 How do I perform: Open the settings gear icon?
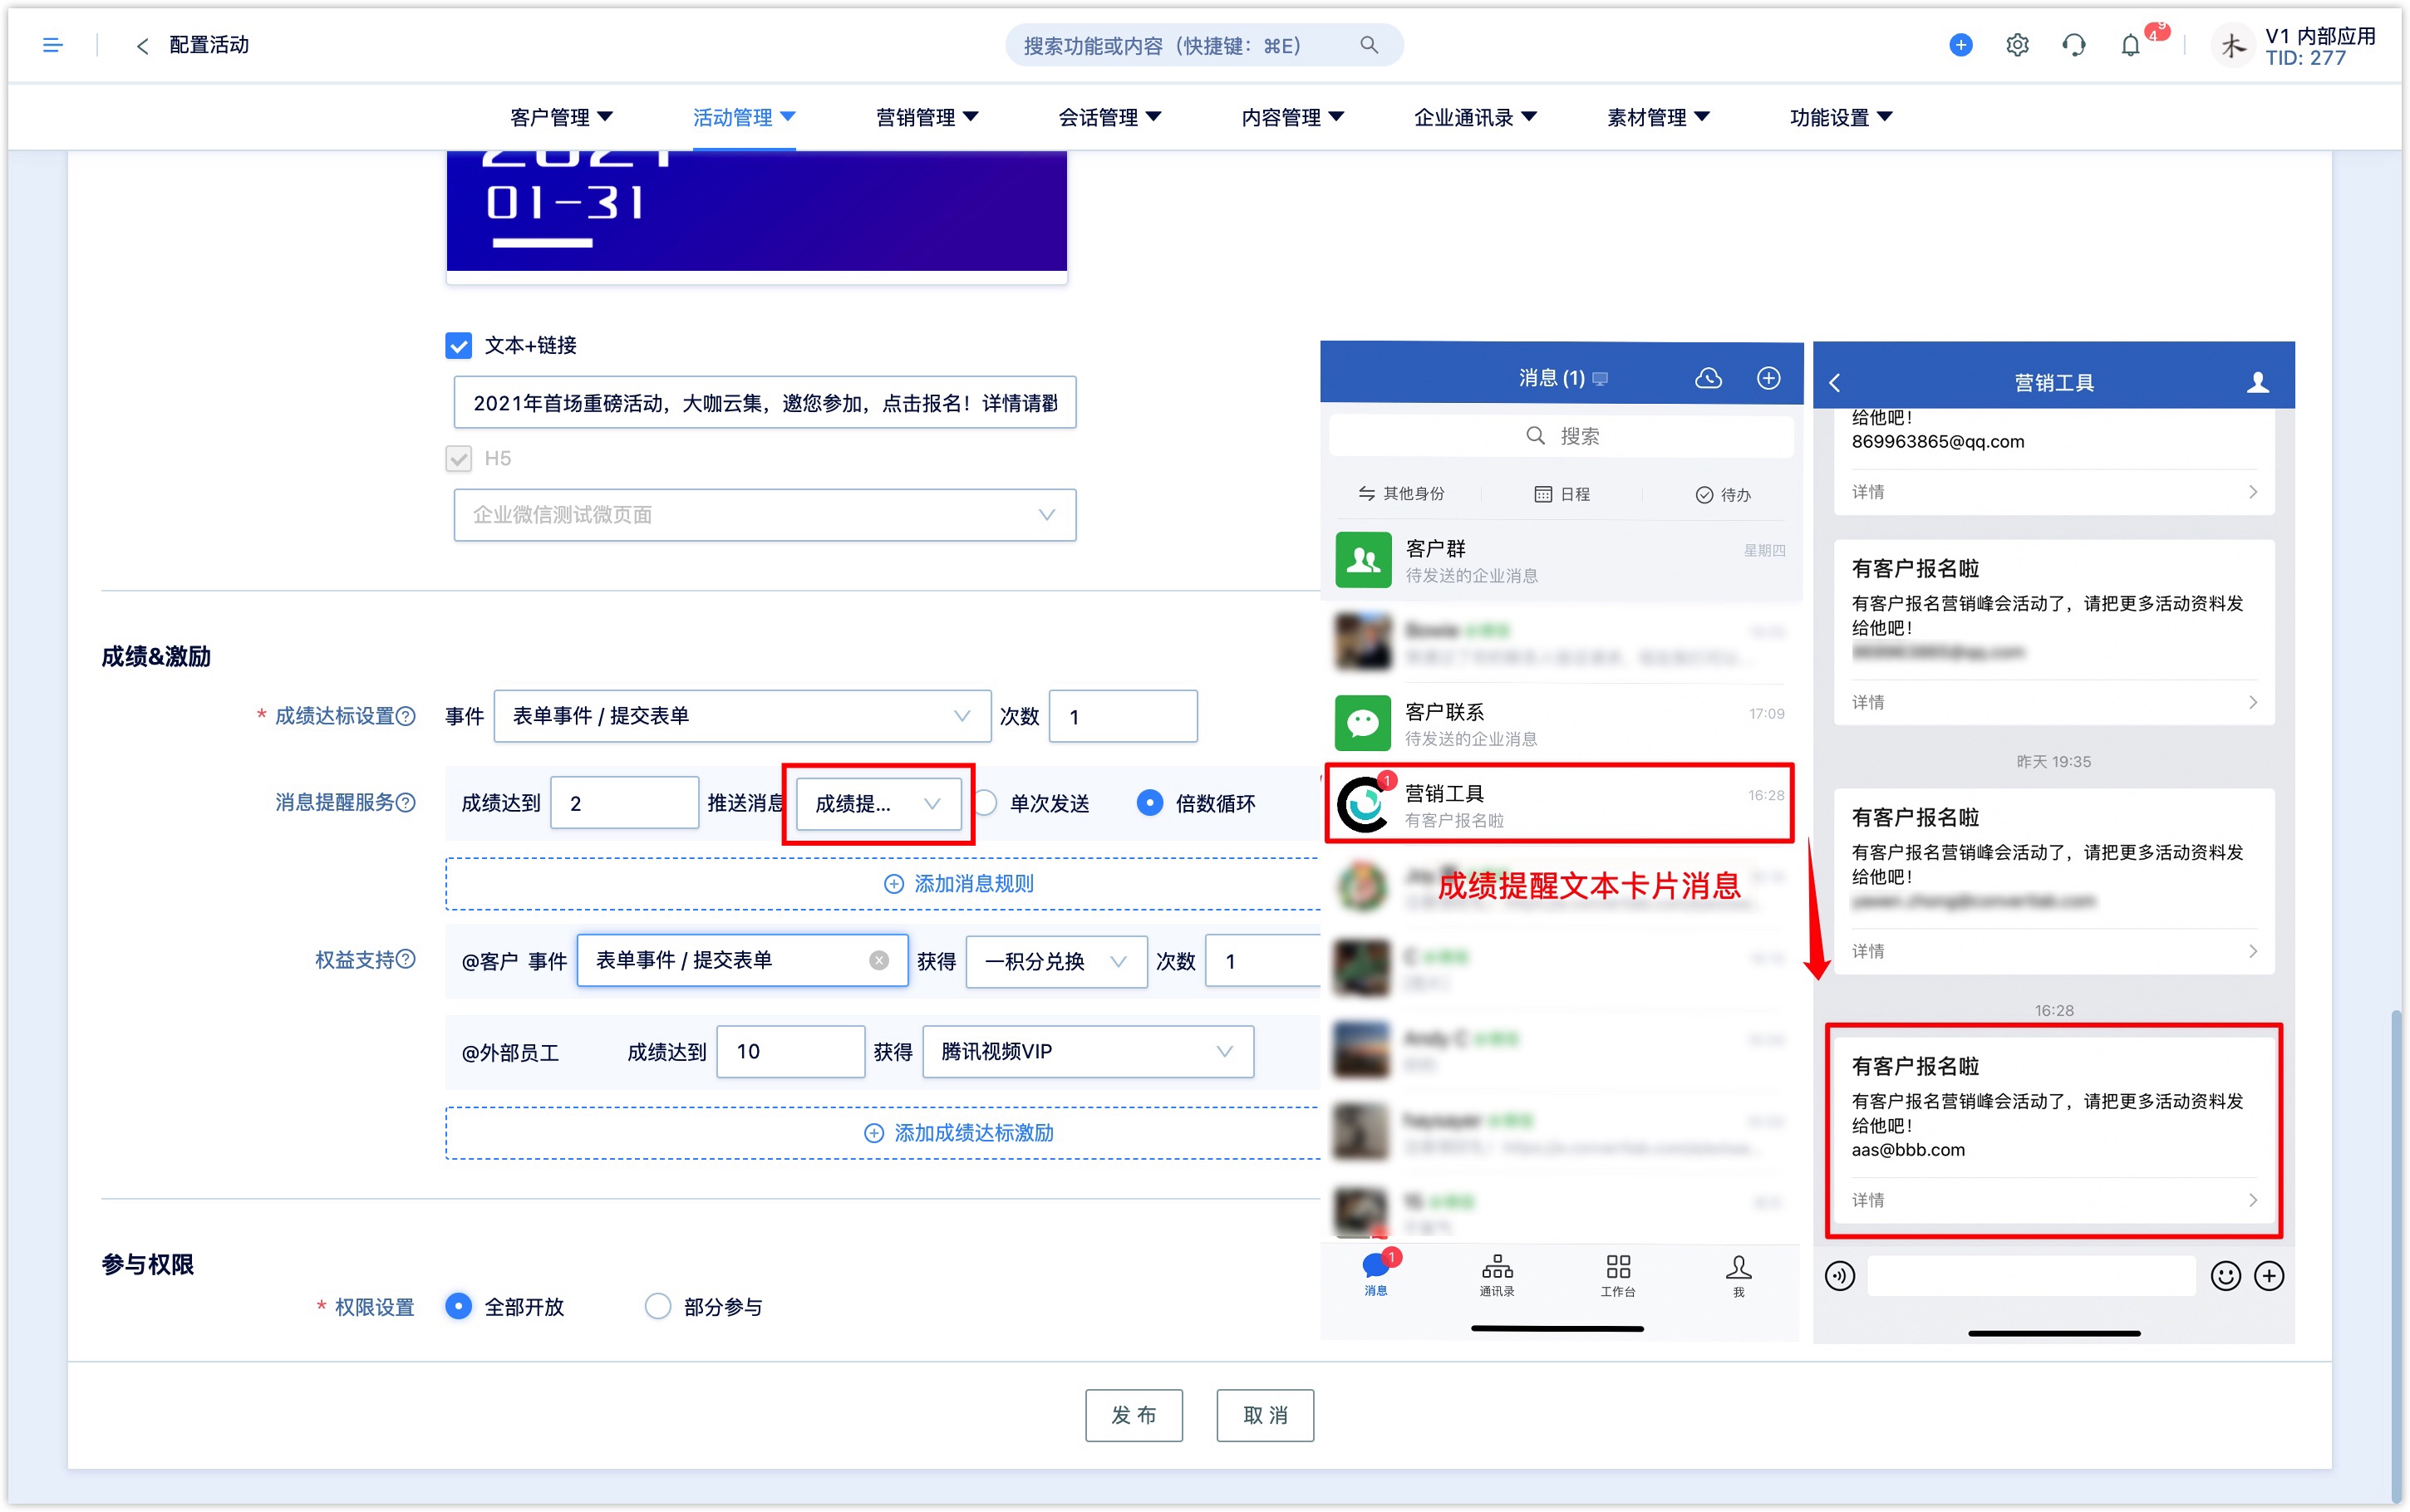click(x=2017, y=45)
